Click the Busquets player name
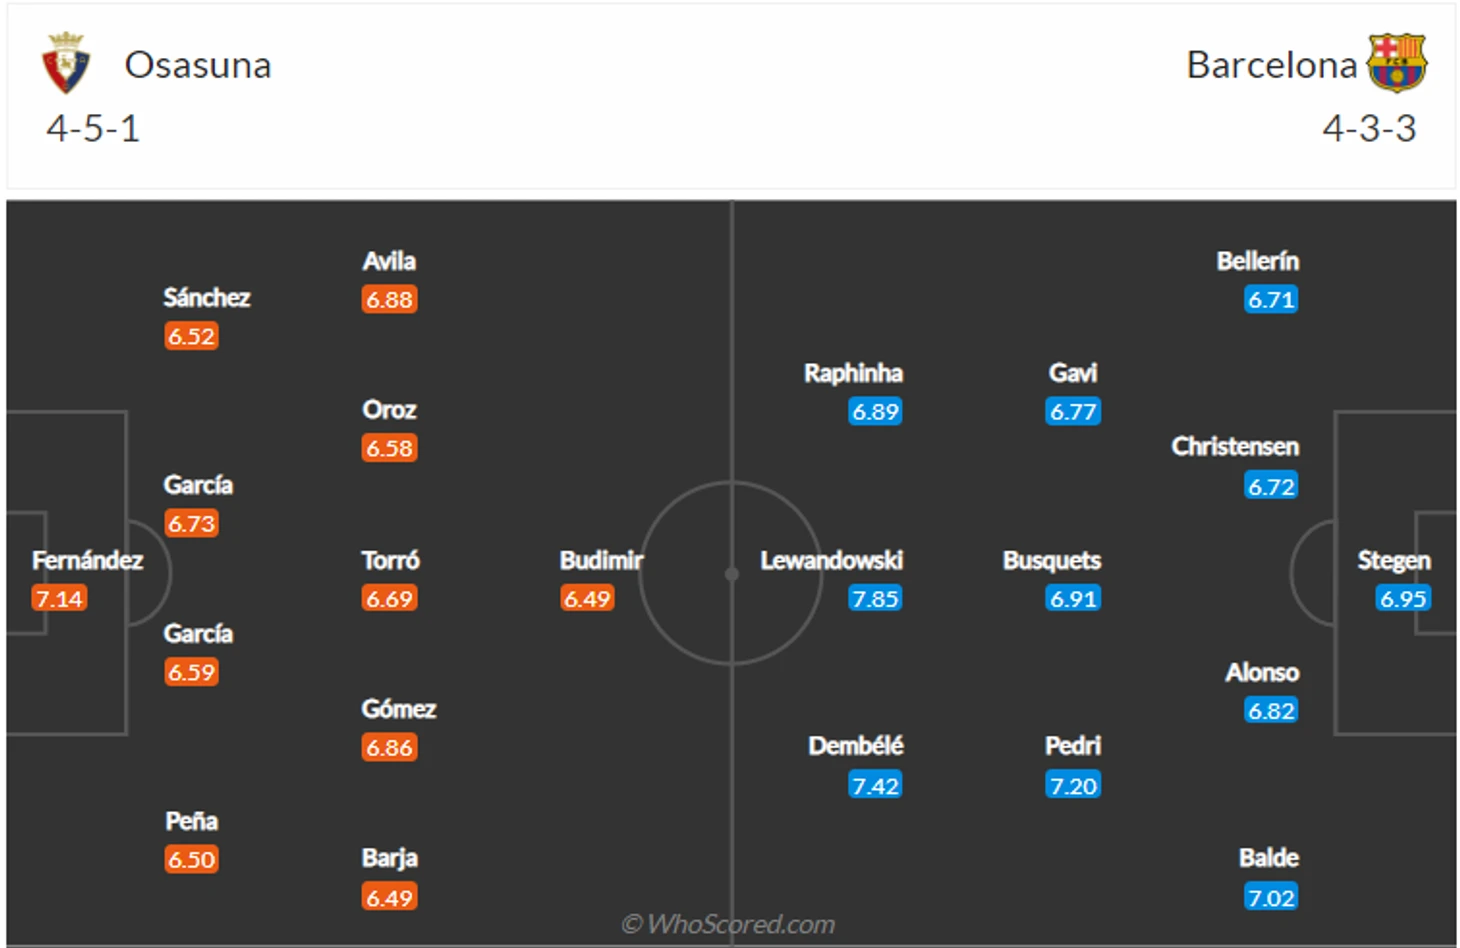Viewport: 1460px width, 948px height. click(1052, 560)
